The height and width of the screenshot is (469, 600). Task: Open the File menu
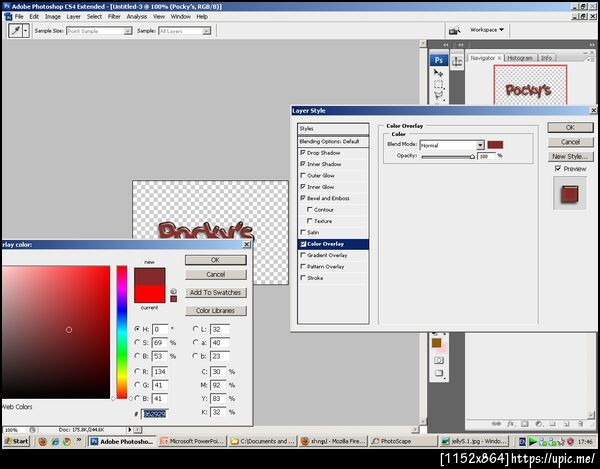(x=19, y=16)
